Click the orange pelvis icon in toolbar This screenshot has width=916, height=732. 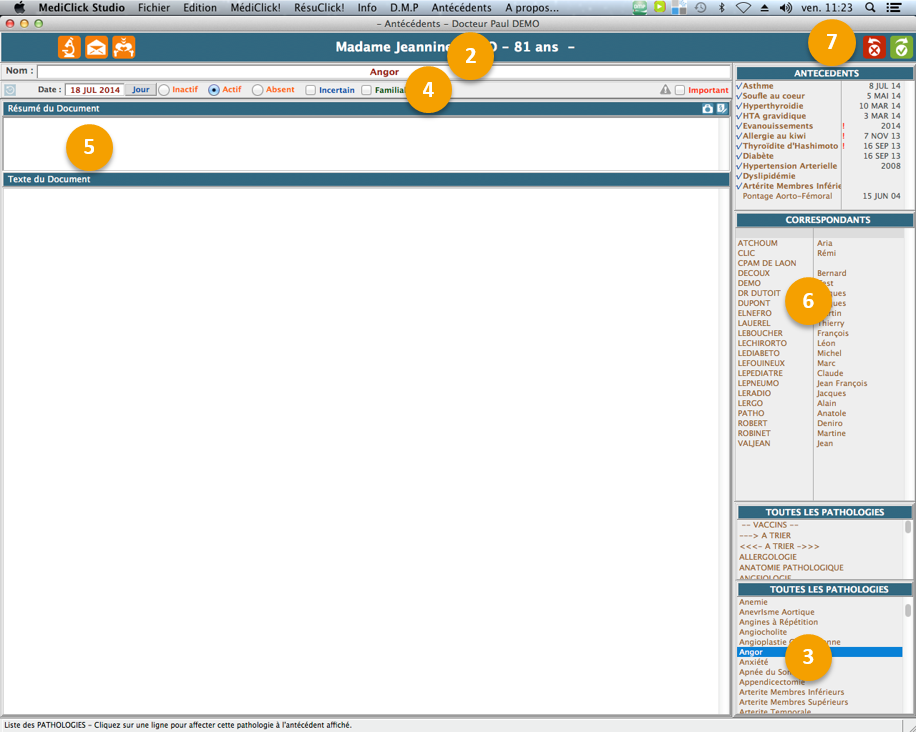pyautogui.click(x=123, y=47)
